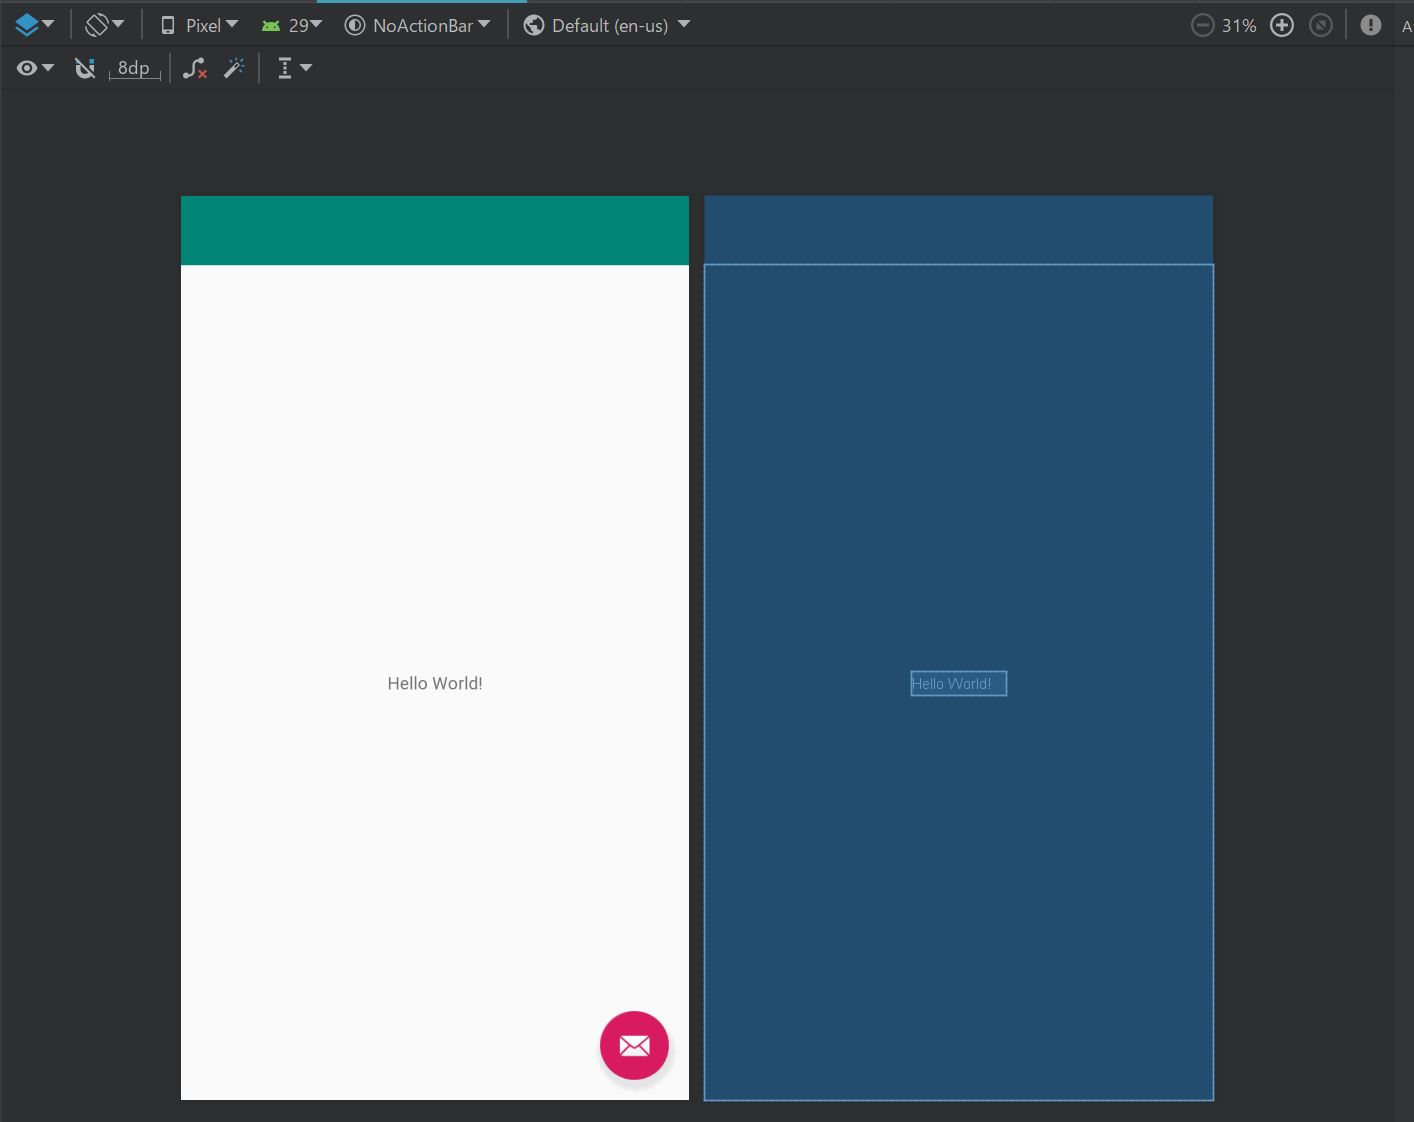Open the warnings and errors panel
This screenshot has width=1414, height=1122.
[x=1370, y=25]
